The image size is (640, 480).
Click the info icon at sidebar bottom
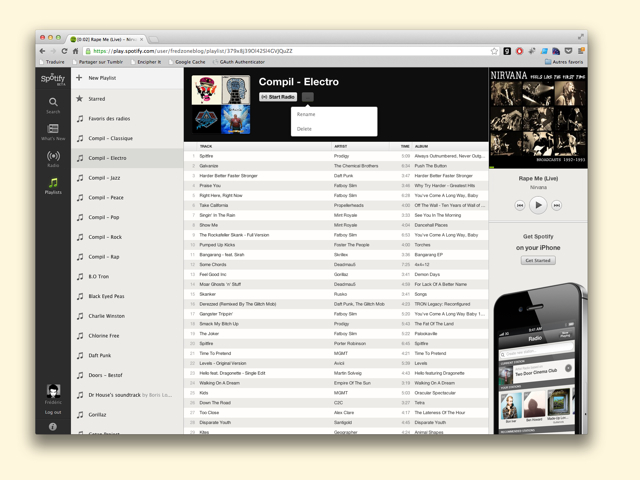[x=53, y=427]
